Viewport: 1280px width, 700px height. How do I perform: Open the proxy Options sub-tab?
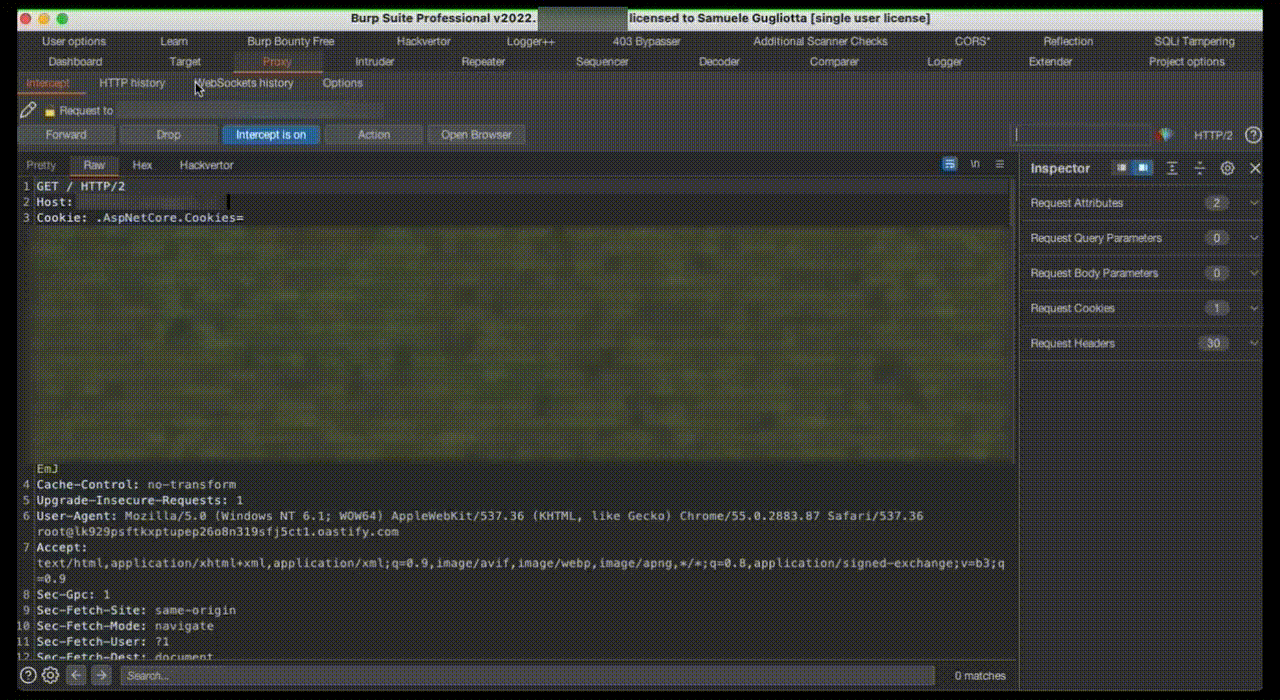pos(343,83)
